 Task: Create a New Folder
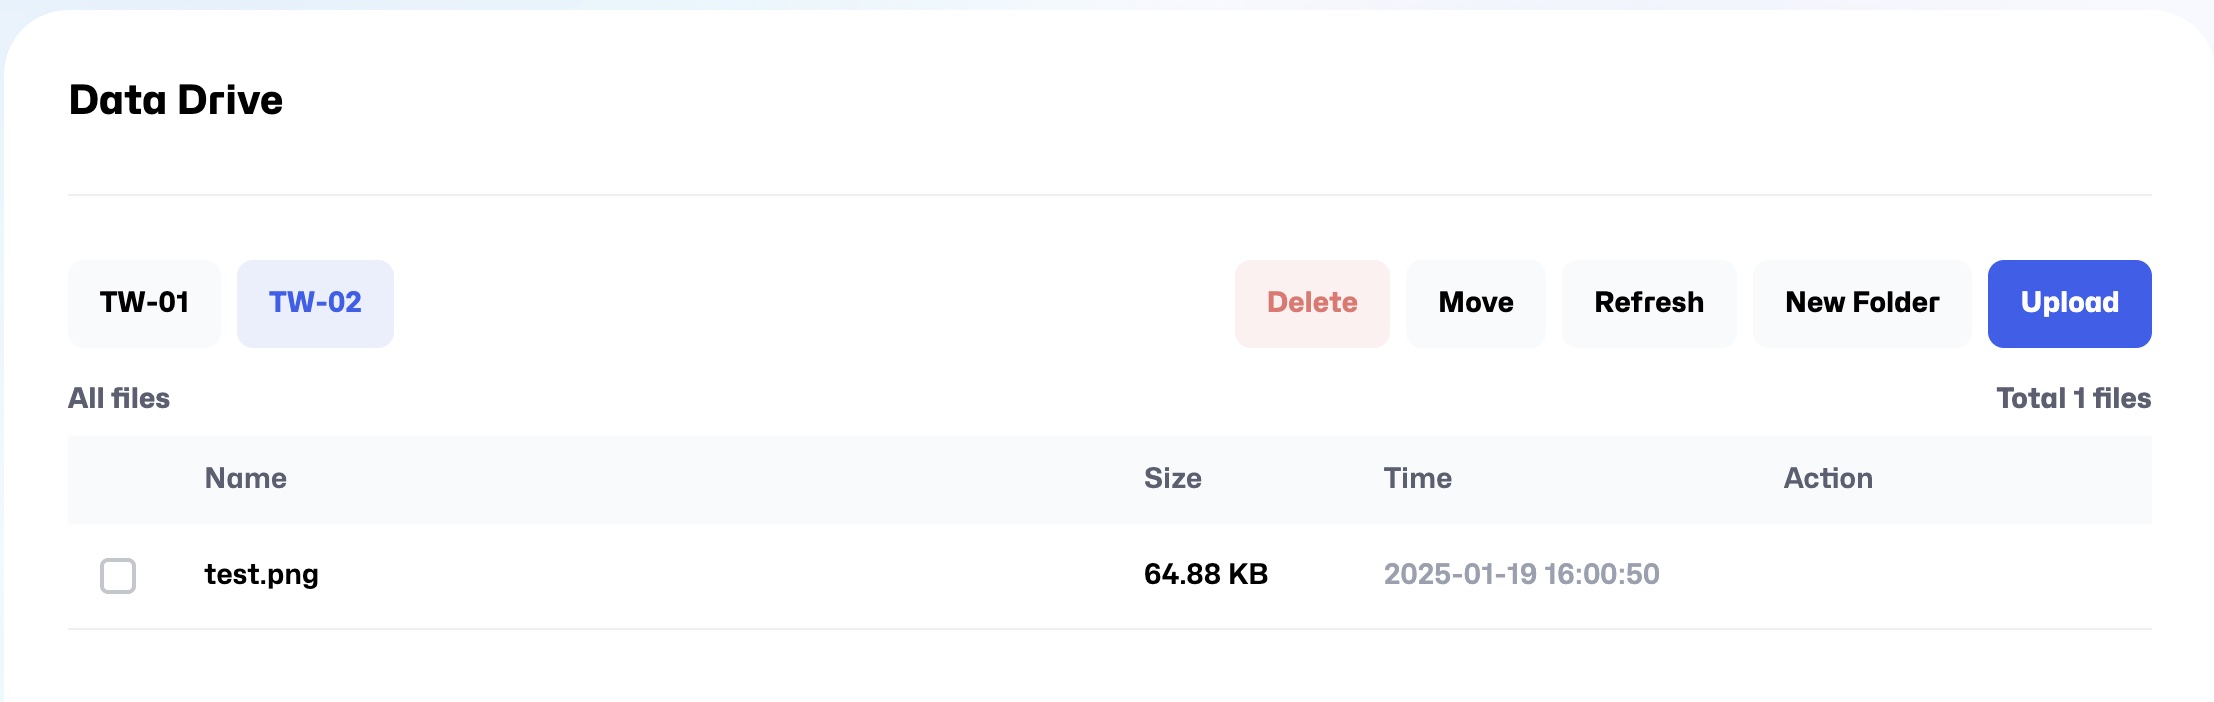(1861, 303)
